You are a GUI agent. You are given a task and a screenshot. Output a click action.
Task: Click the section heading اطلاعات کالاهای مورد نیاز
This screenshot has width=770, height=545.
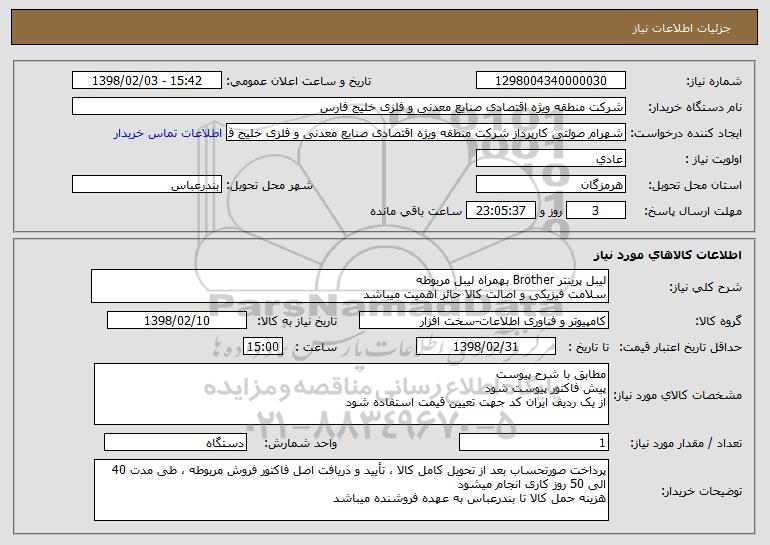pos(667,255)
